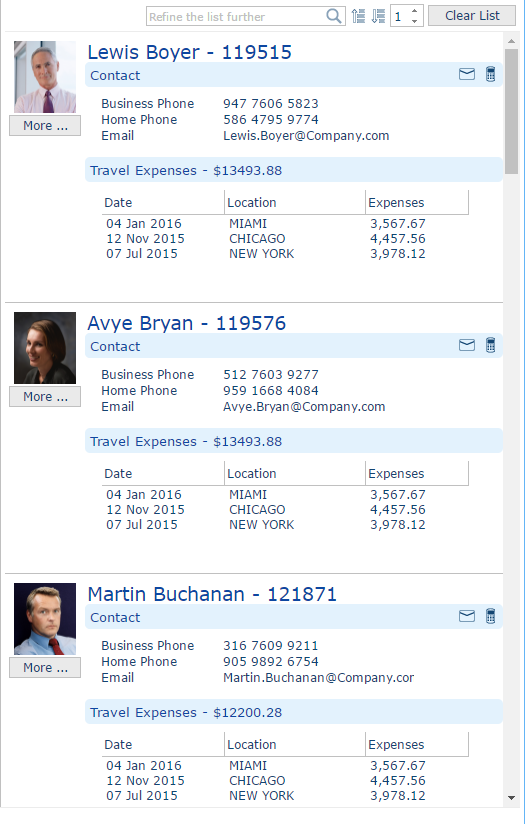Sort the list ascending

358,16
